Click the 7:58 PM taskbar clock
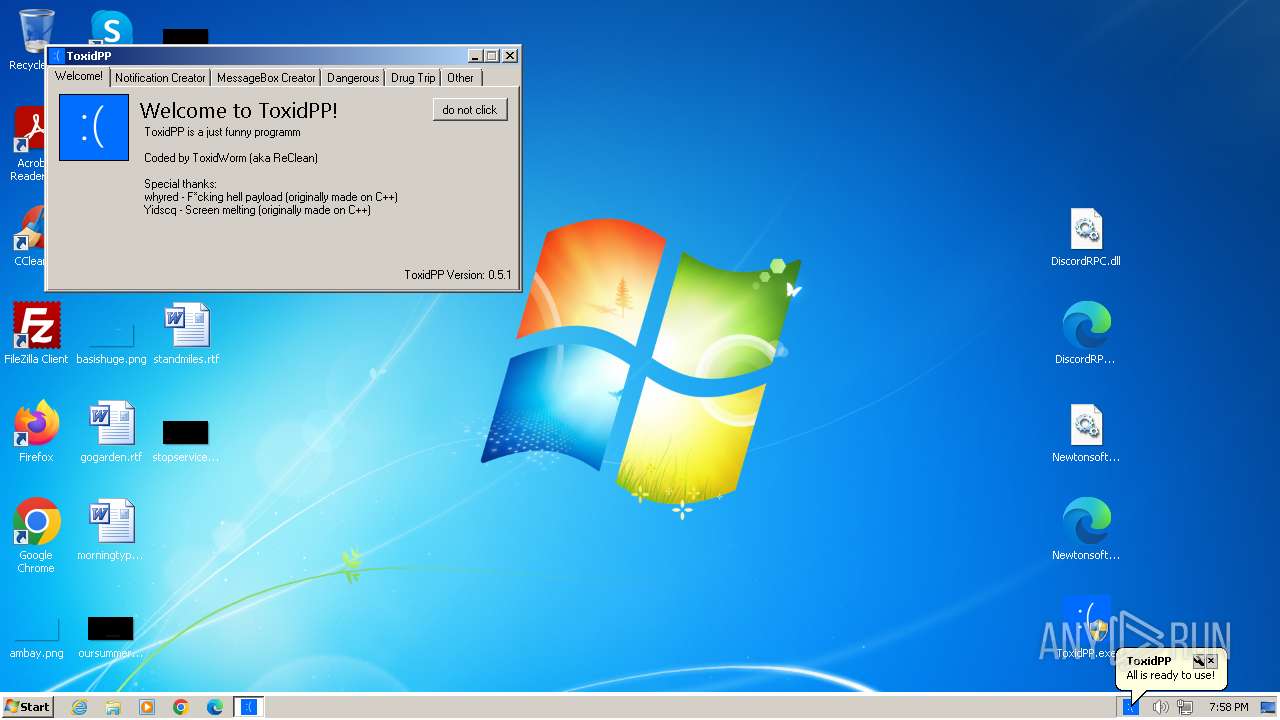 1228,707
